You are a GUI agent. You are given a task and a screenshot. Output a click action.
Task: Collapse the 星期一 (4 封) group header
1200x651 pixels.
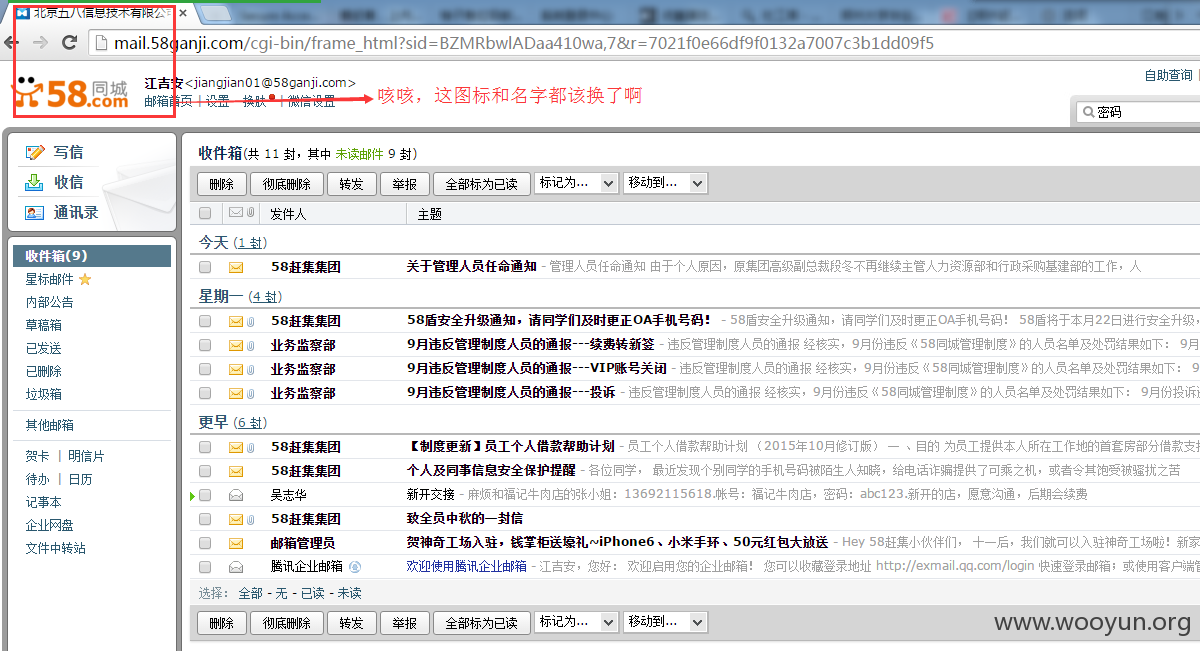[x=240, y=296]
